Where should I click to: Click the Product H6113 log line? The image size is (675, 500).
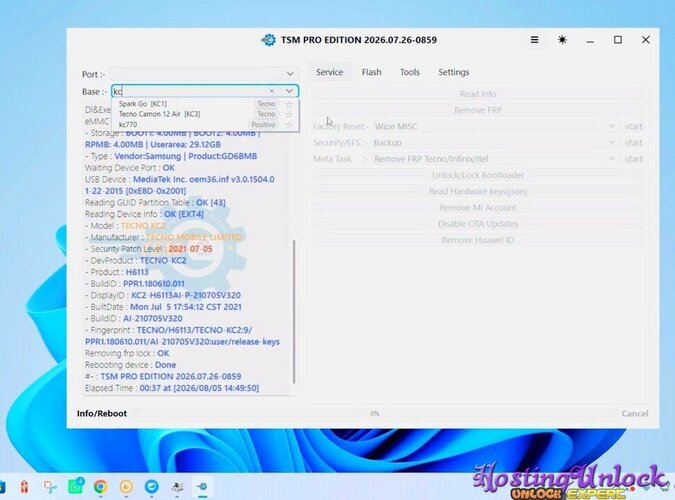117,272
